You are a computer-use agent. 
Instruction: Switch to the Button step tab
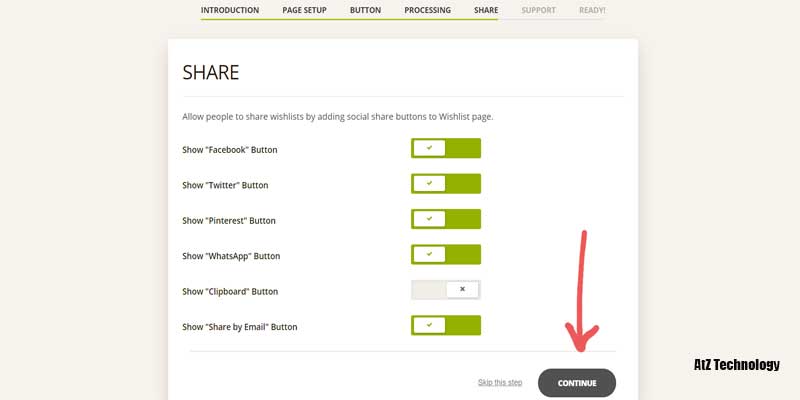tap(365, 11)
